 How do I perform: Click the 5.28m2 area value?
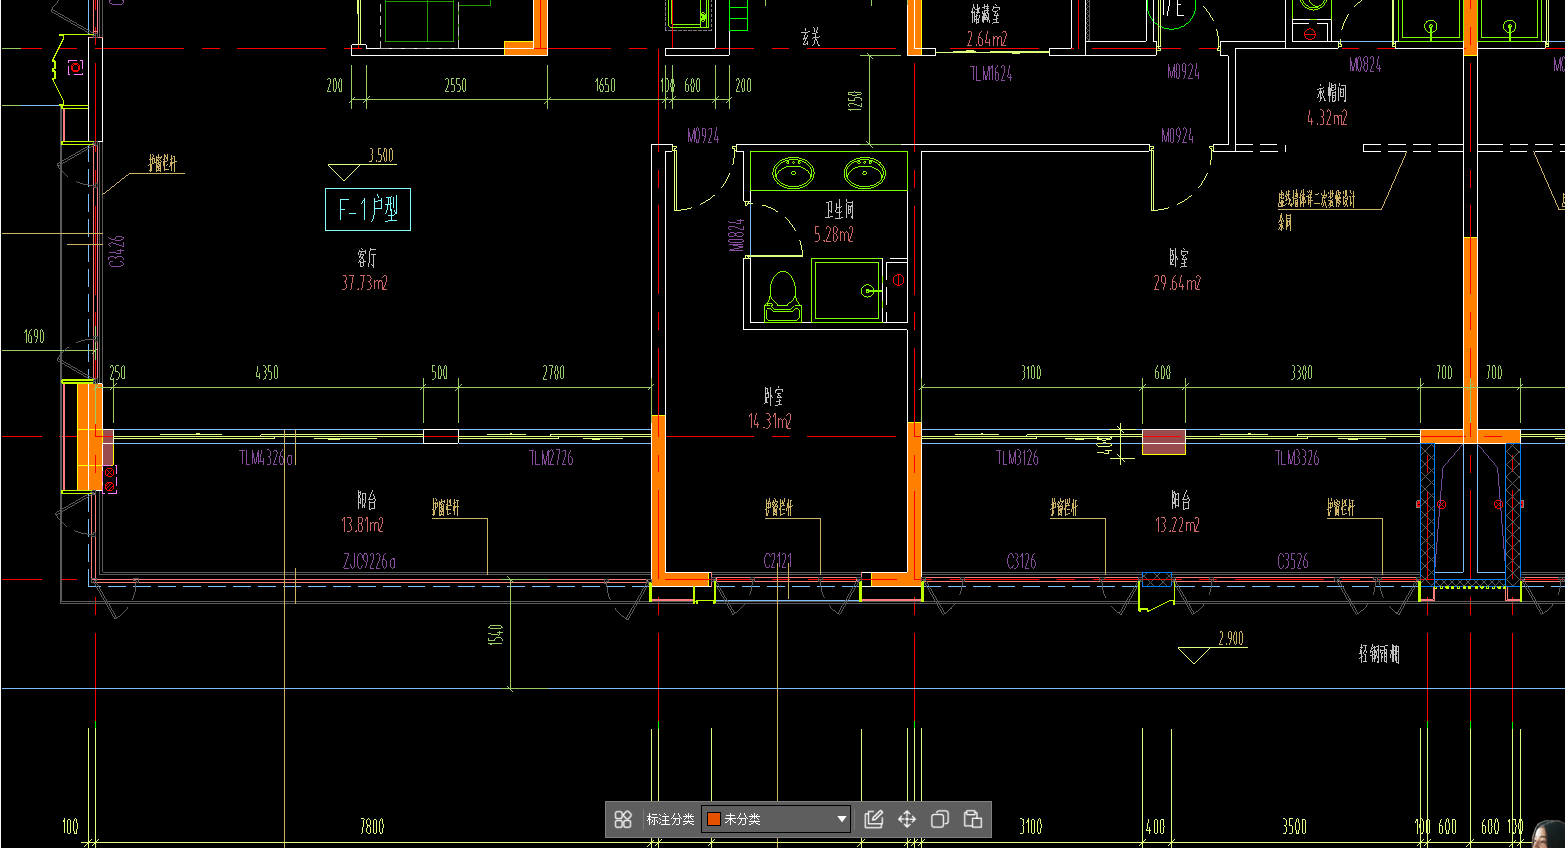833,235
